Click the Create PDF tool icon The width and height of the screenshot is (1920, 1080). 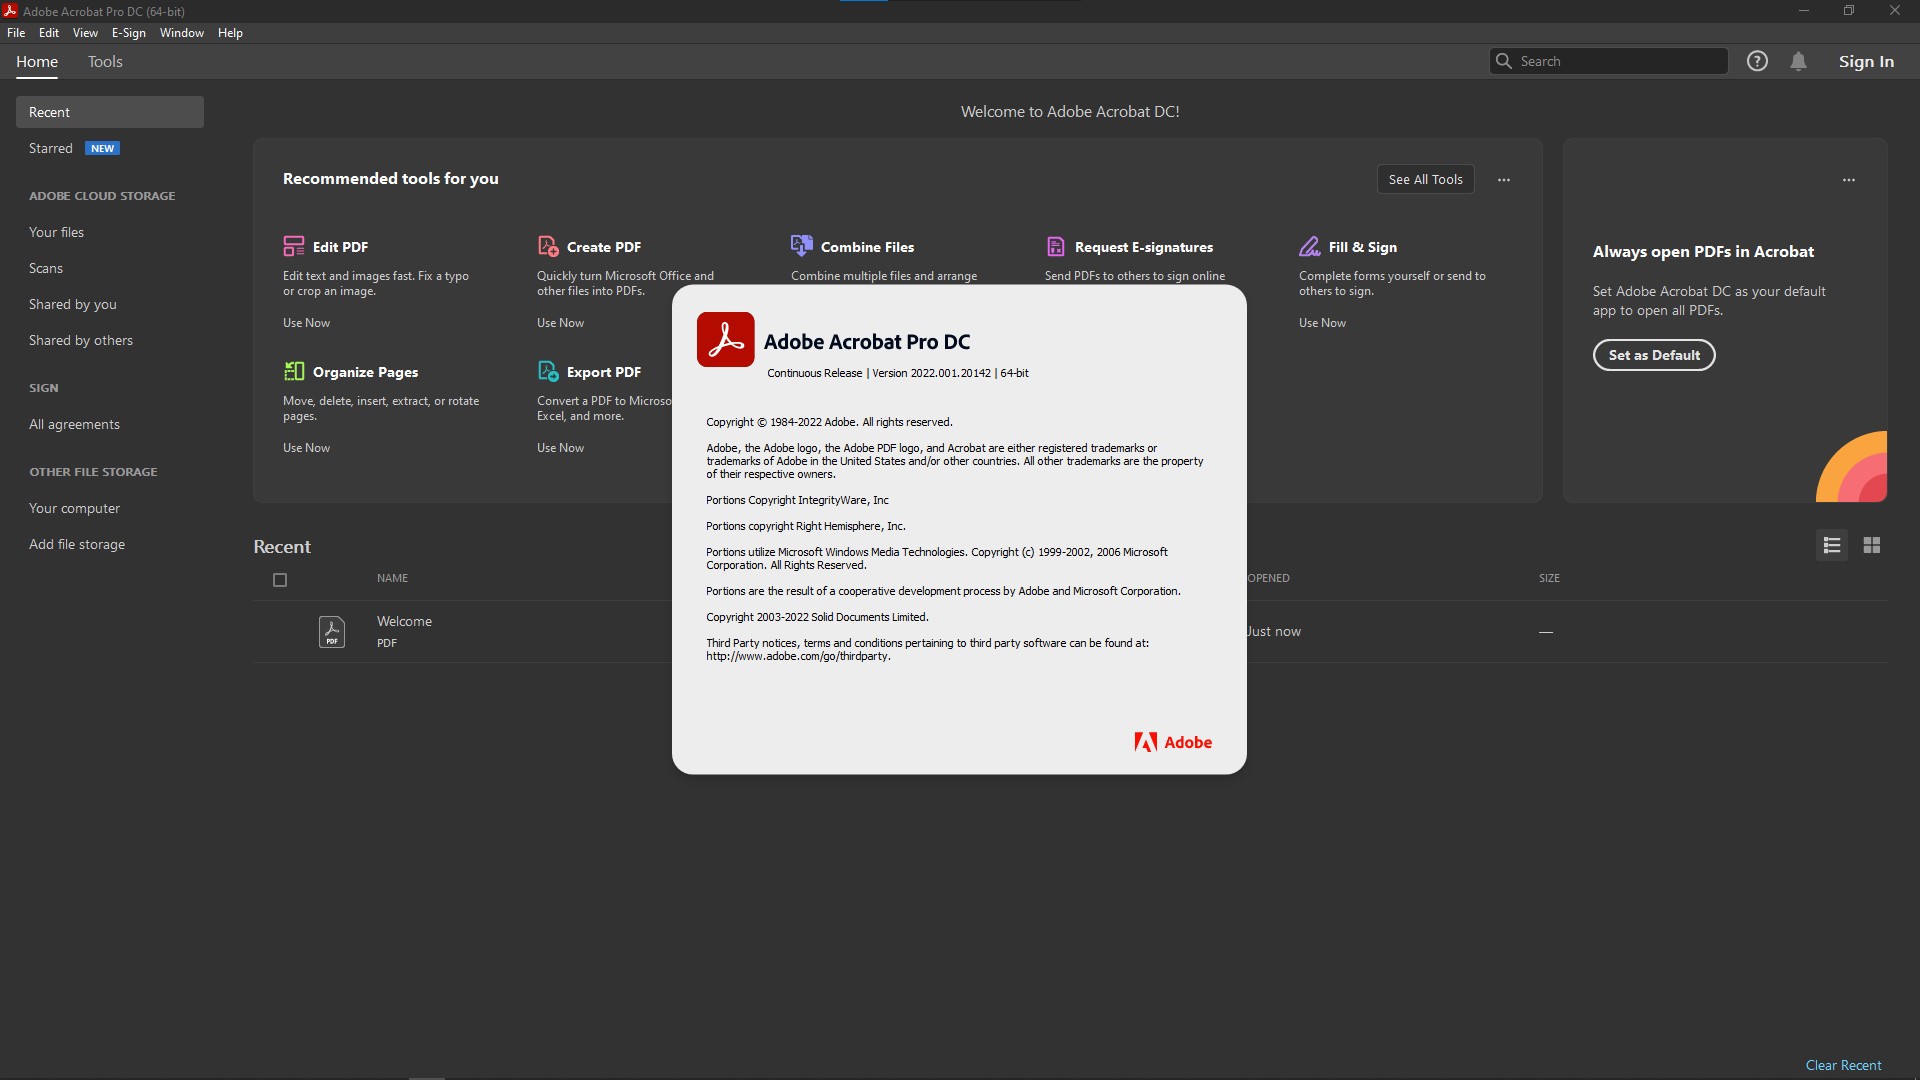[547, 246]
